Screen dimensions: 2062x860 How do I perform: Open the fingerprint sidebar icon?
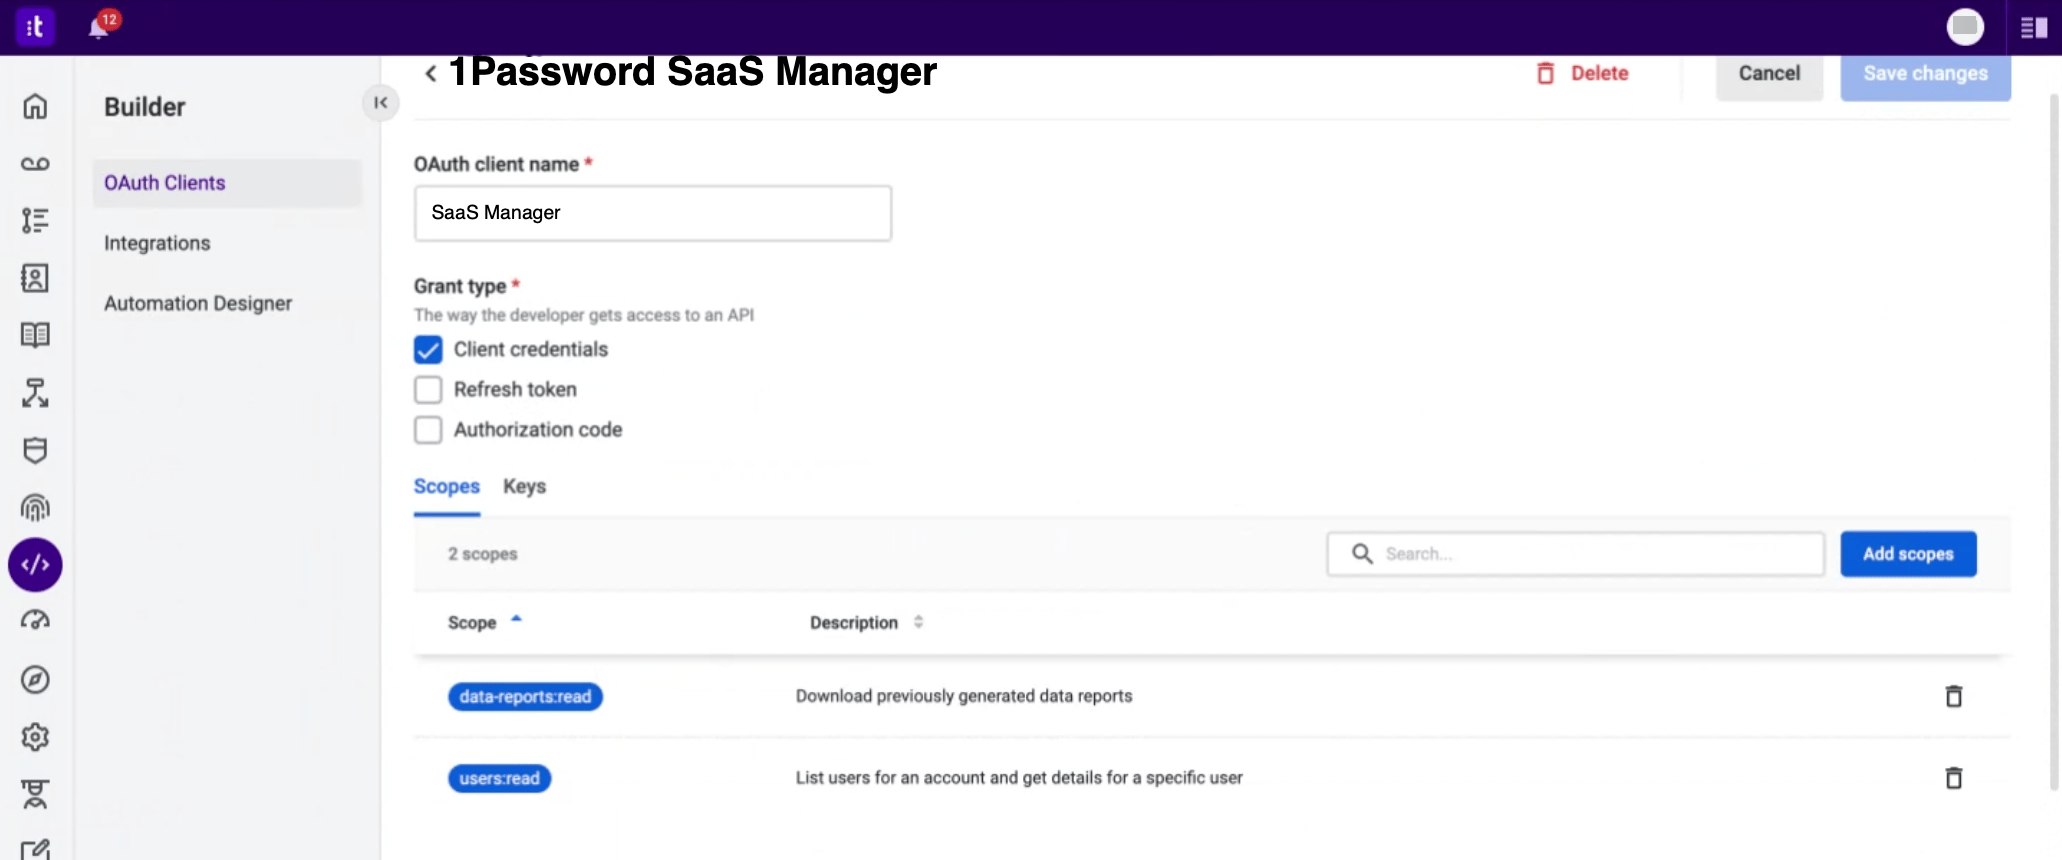click(35, 508)
